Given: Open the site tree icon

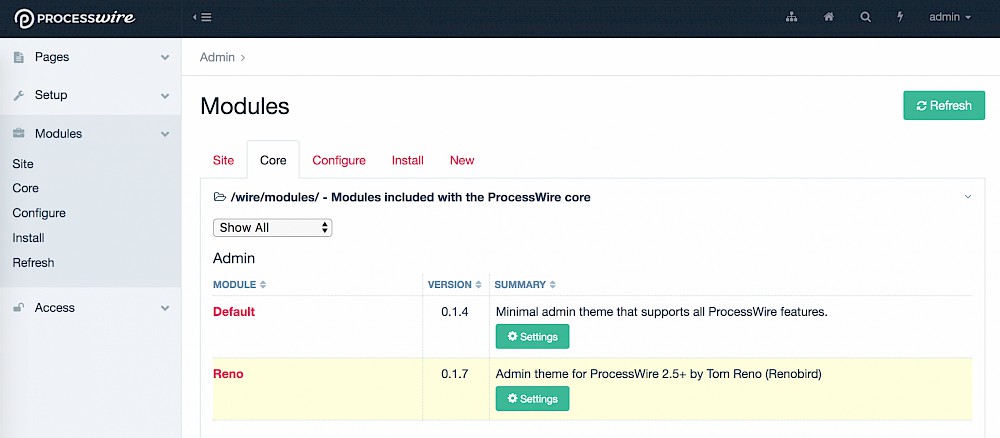Looking at the screenshot, I should 791,18.
